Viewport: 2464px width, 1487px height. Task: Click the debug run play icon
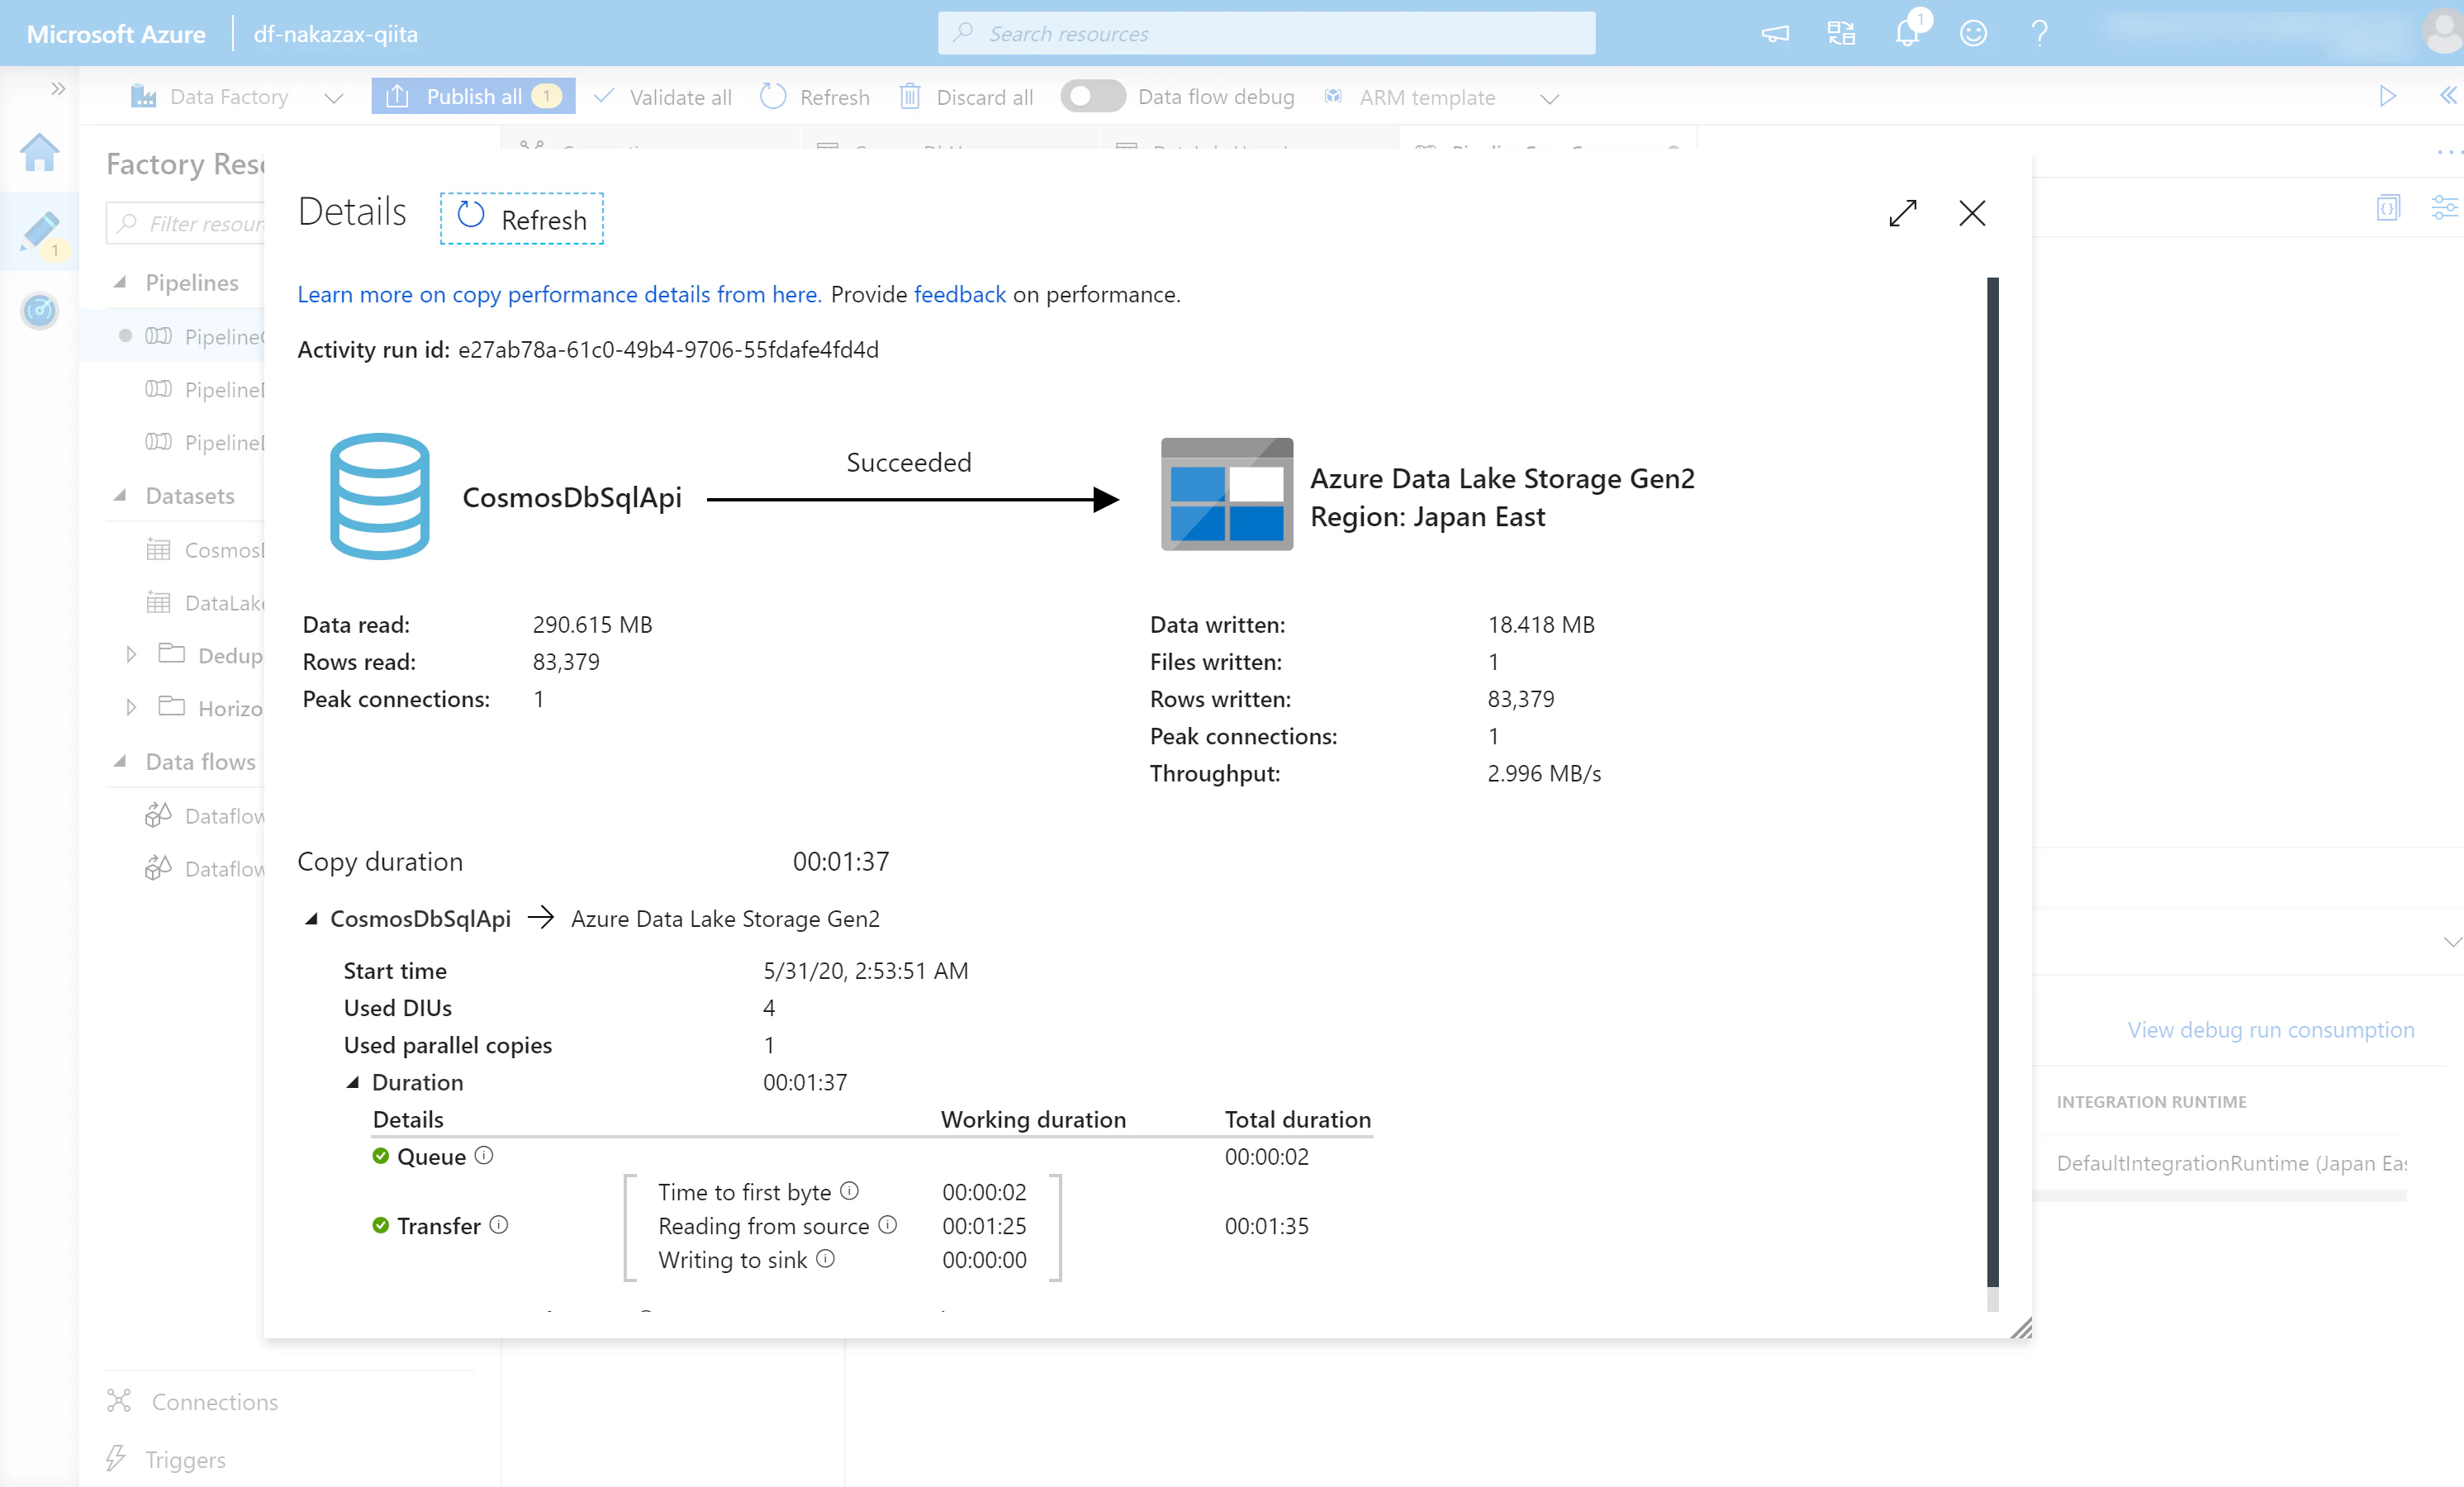coord(2387,96)
